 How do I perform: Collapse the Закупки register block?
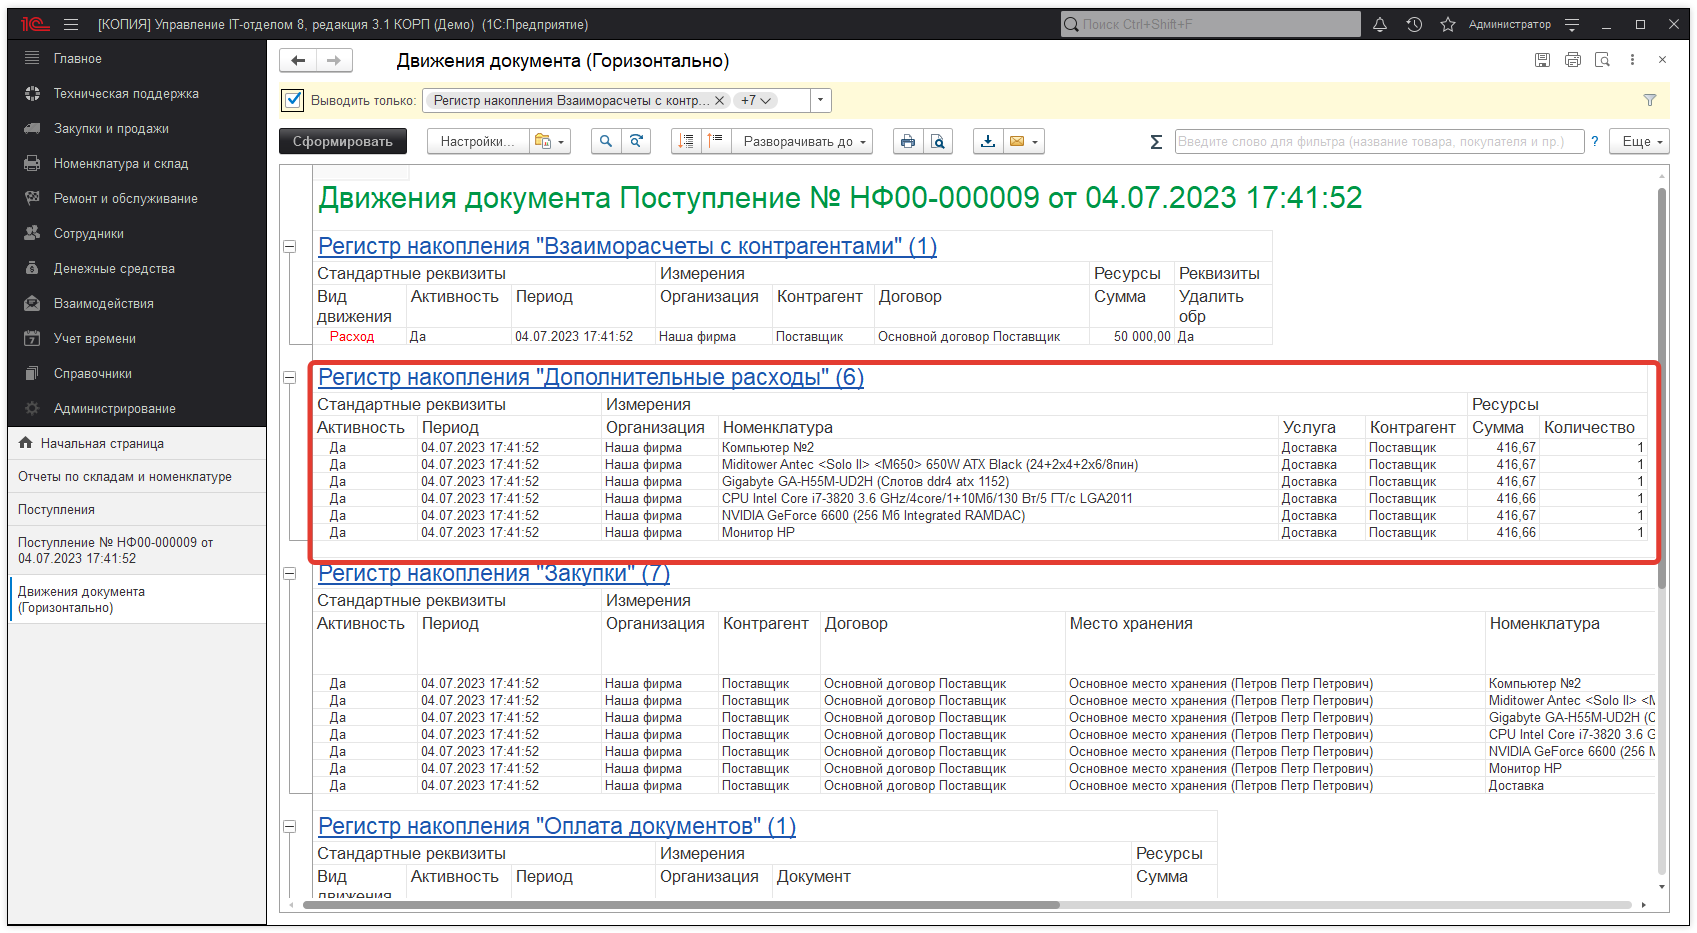pyautogui.click(x=289, y=573)
